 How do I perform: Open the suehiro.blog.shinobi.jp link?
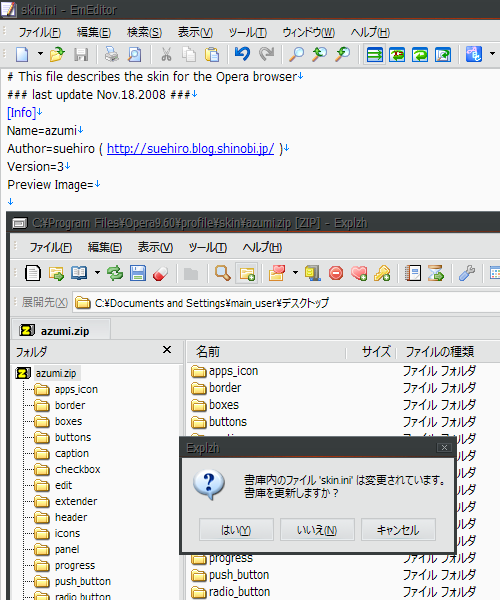coord(191,148)
